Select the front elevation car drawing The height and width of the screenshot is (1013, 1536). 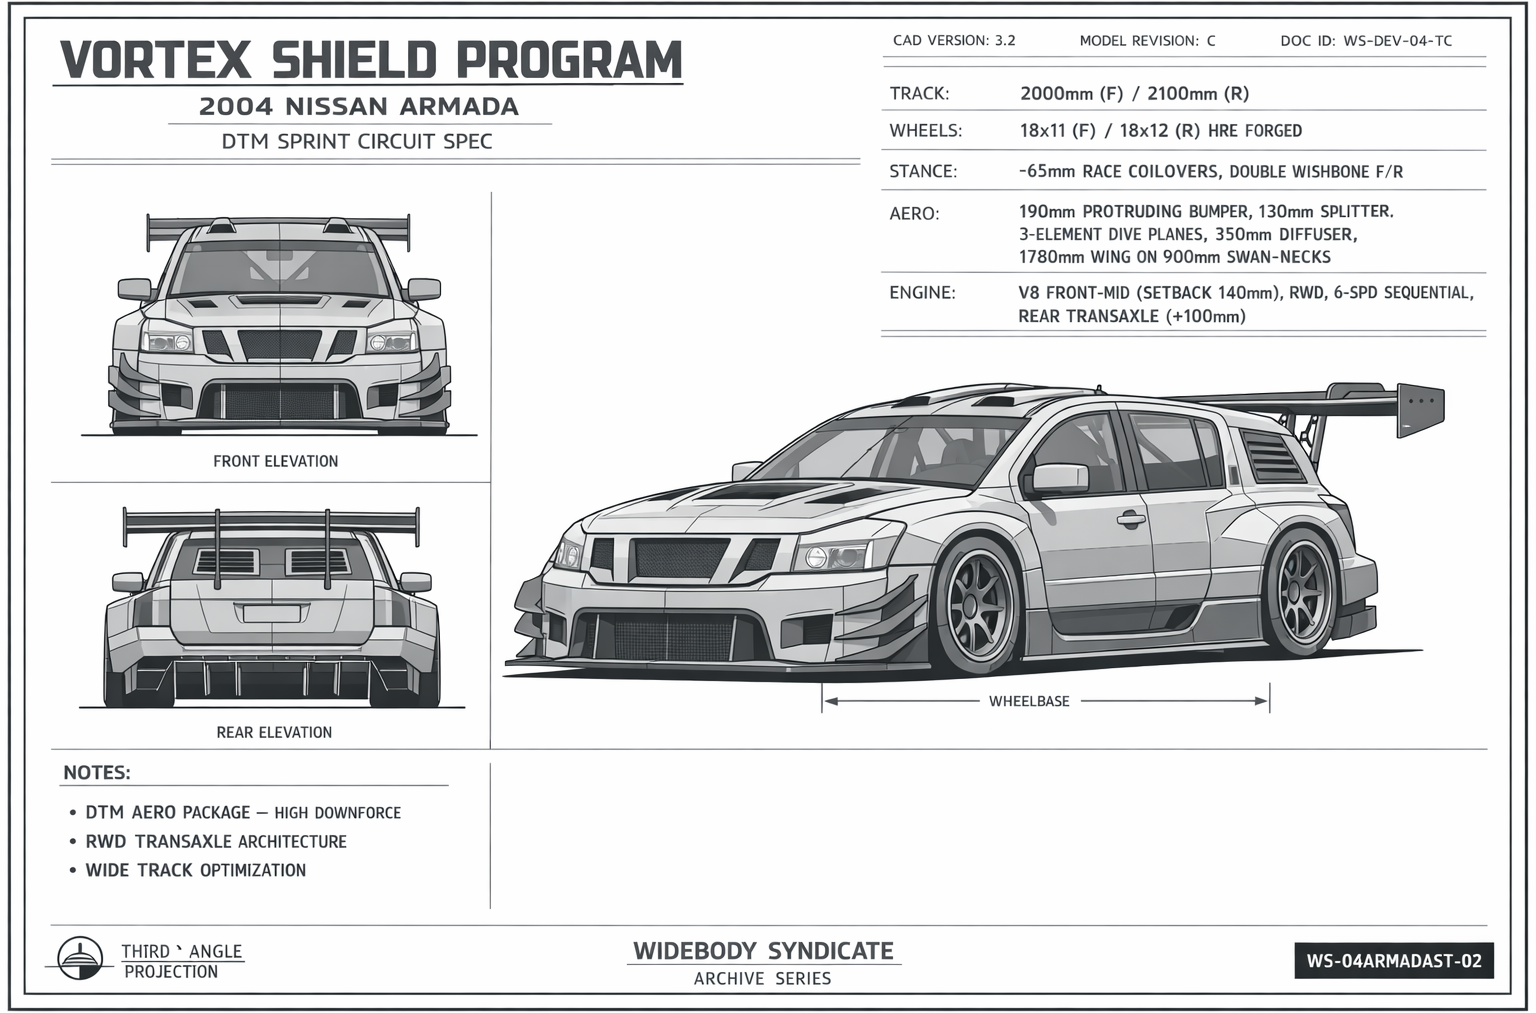click(x=279, y=324)
